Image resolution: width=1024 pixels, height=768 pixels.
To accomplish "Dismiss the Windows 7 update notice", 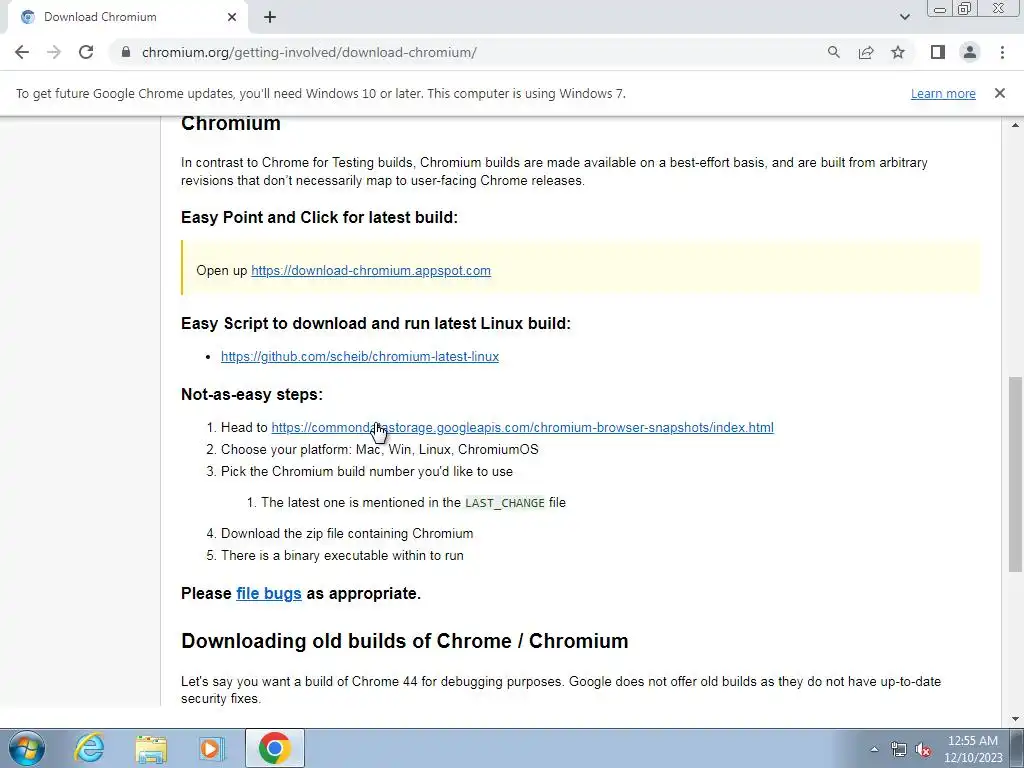I will [1000, 93].
